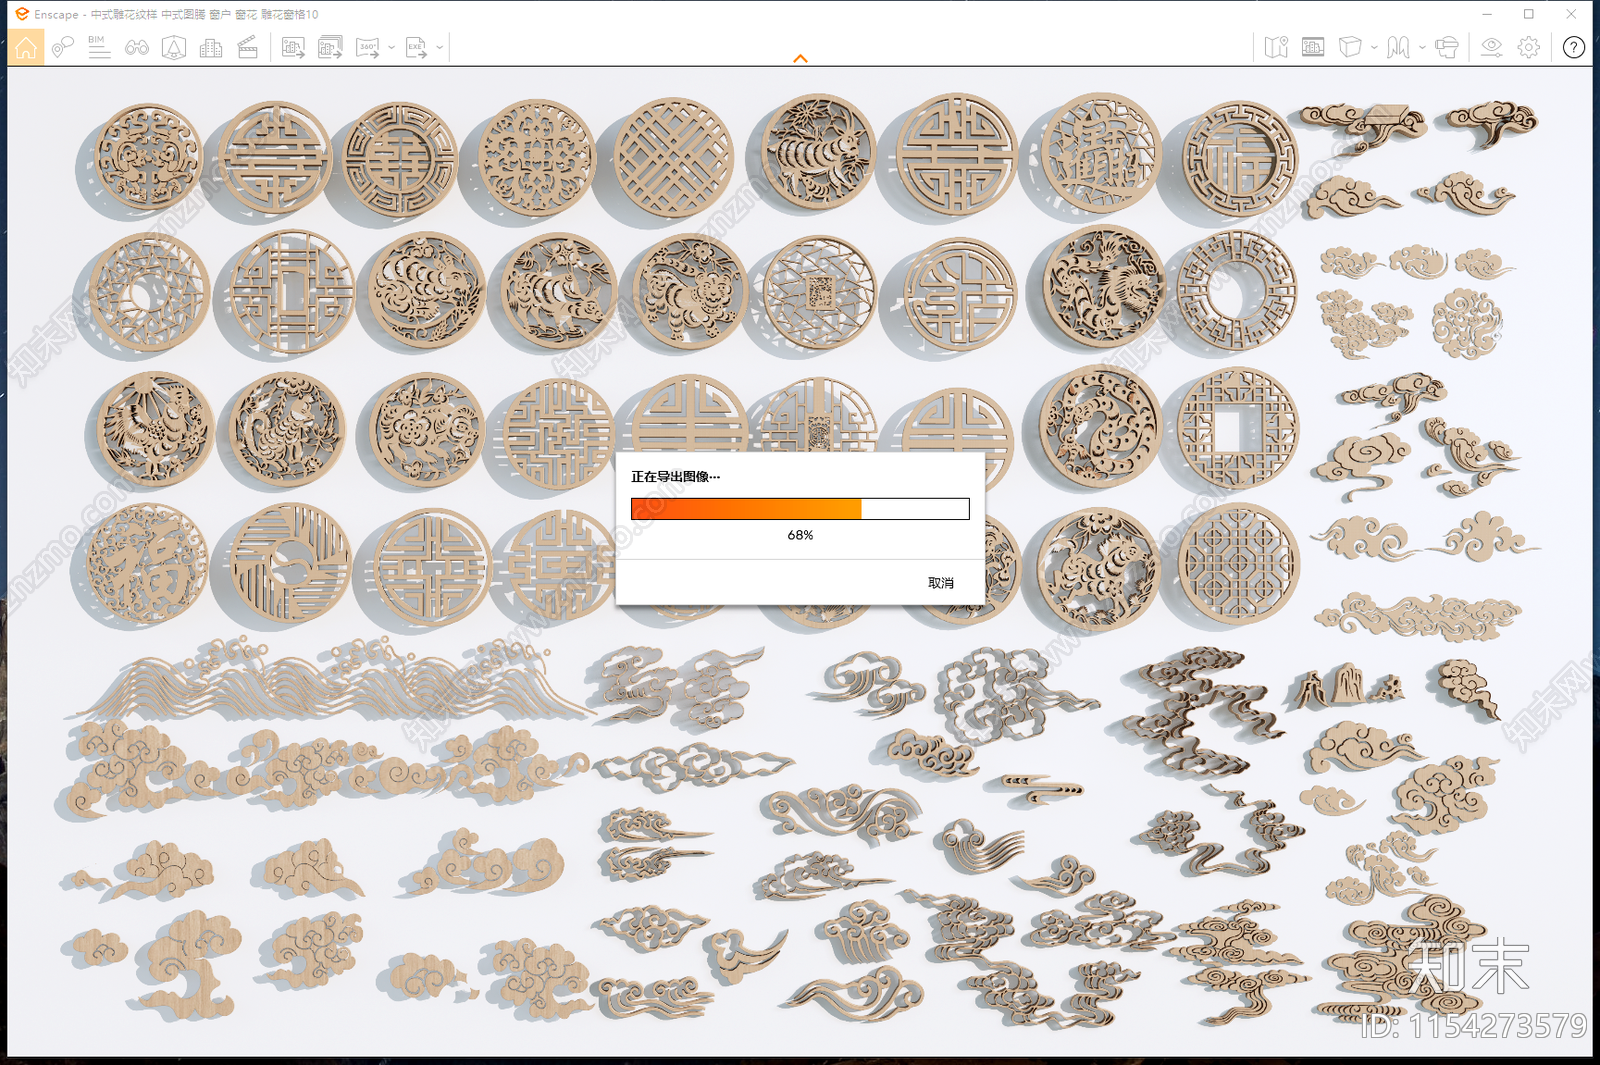1600x1065 pixels.
Task: Click the binoculars view icon
Action: tap(137, 47)
